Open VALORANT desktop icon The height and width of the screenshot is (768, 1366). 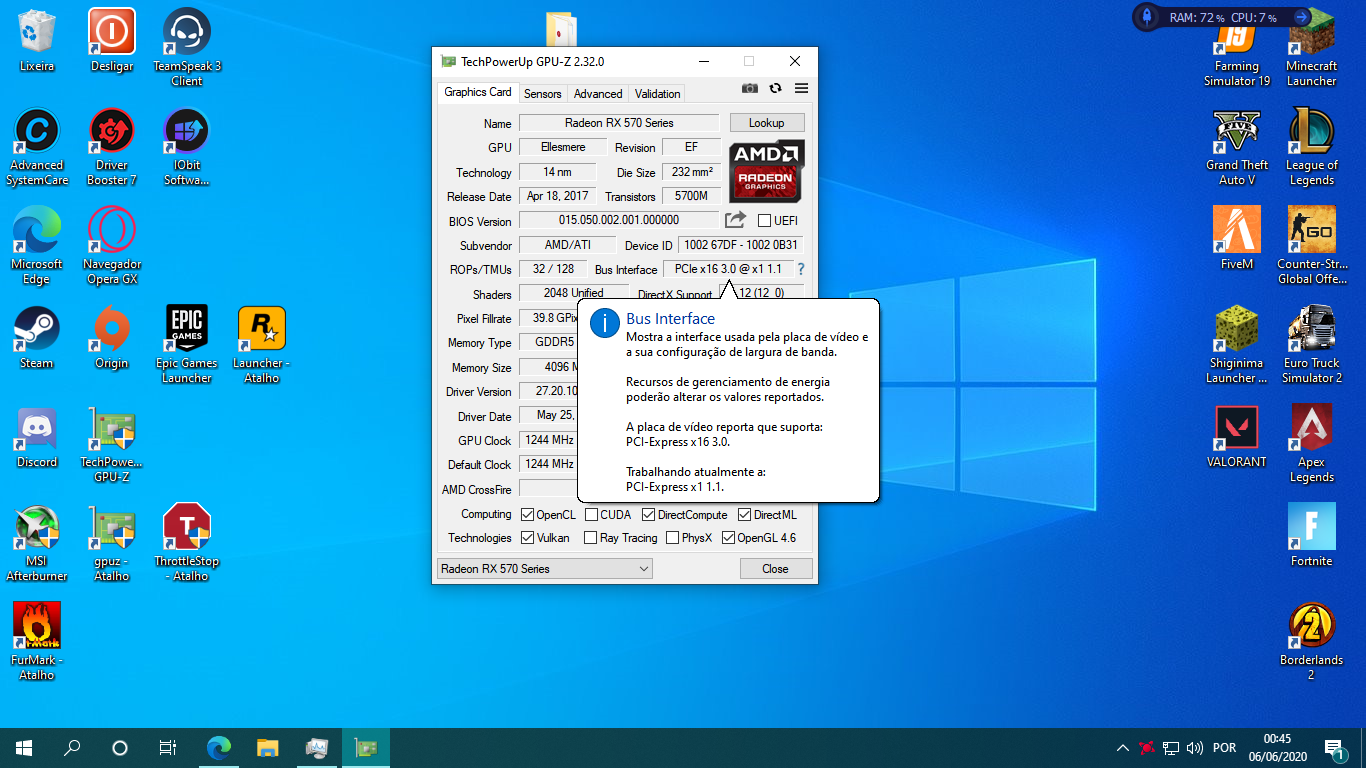pos(1237,437)
